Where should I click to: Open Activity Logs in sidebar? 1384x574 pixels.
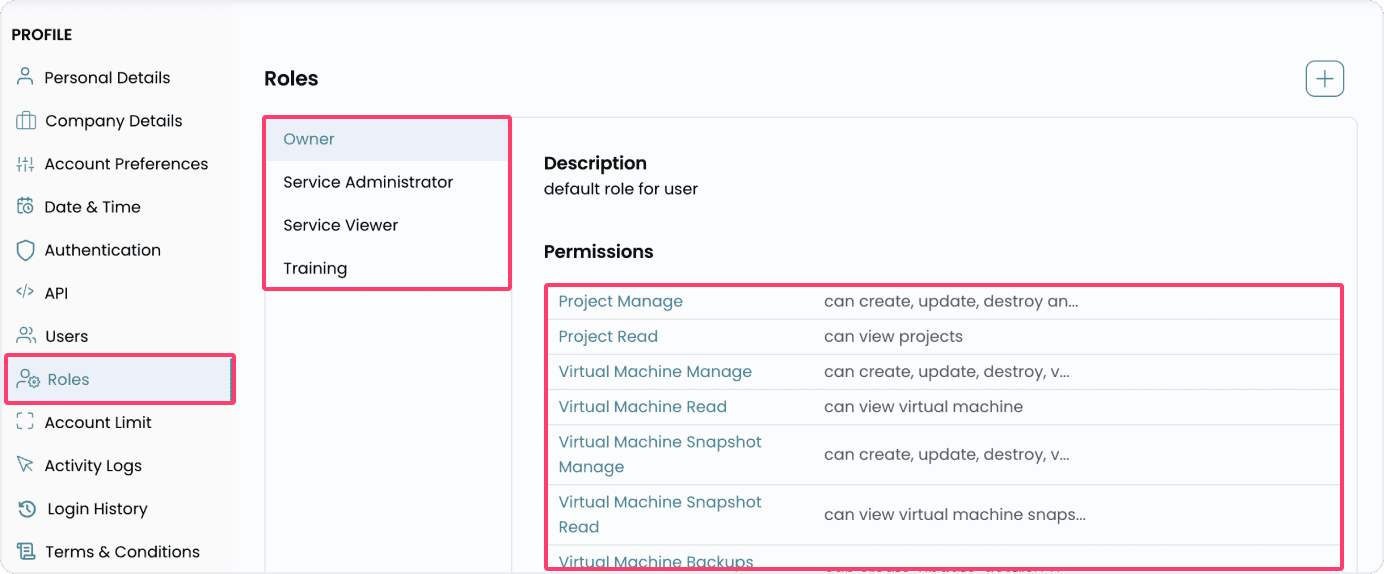[x=93, y=466]
